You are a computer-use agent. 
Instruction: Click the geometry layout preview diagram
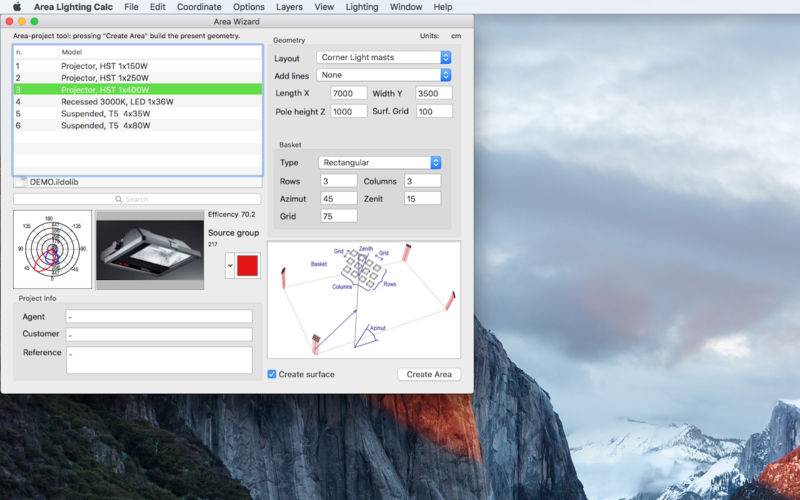[363, 299]
